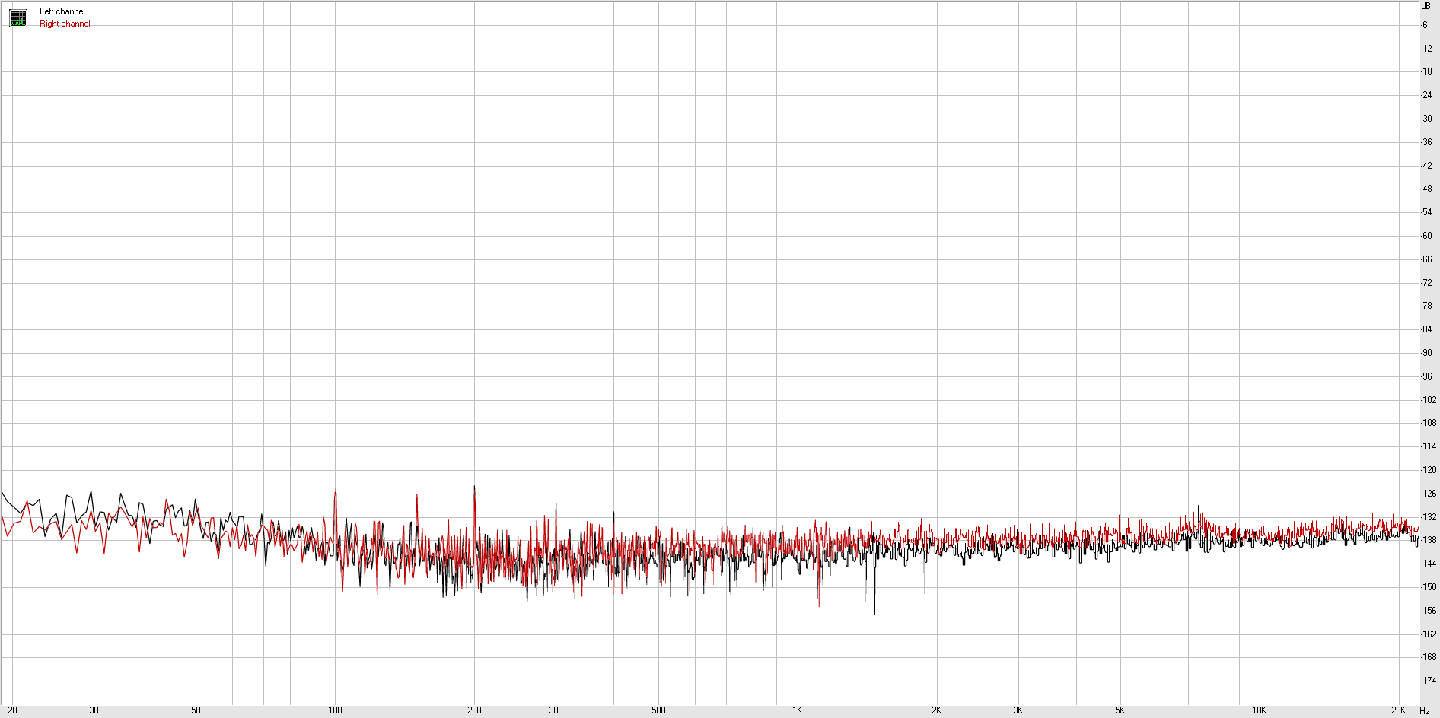Click the 20 Hz label at axis start
Viewport: 1440px width, 718px height.
[x=12, y=711]
